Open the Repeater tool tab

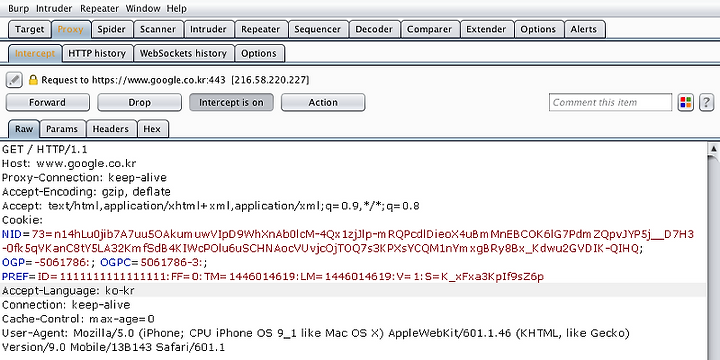[x=261, y=29]
